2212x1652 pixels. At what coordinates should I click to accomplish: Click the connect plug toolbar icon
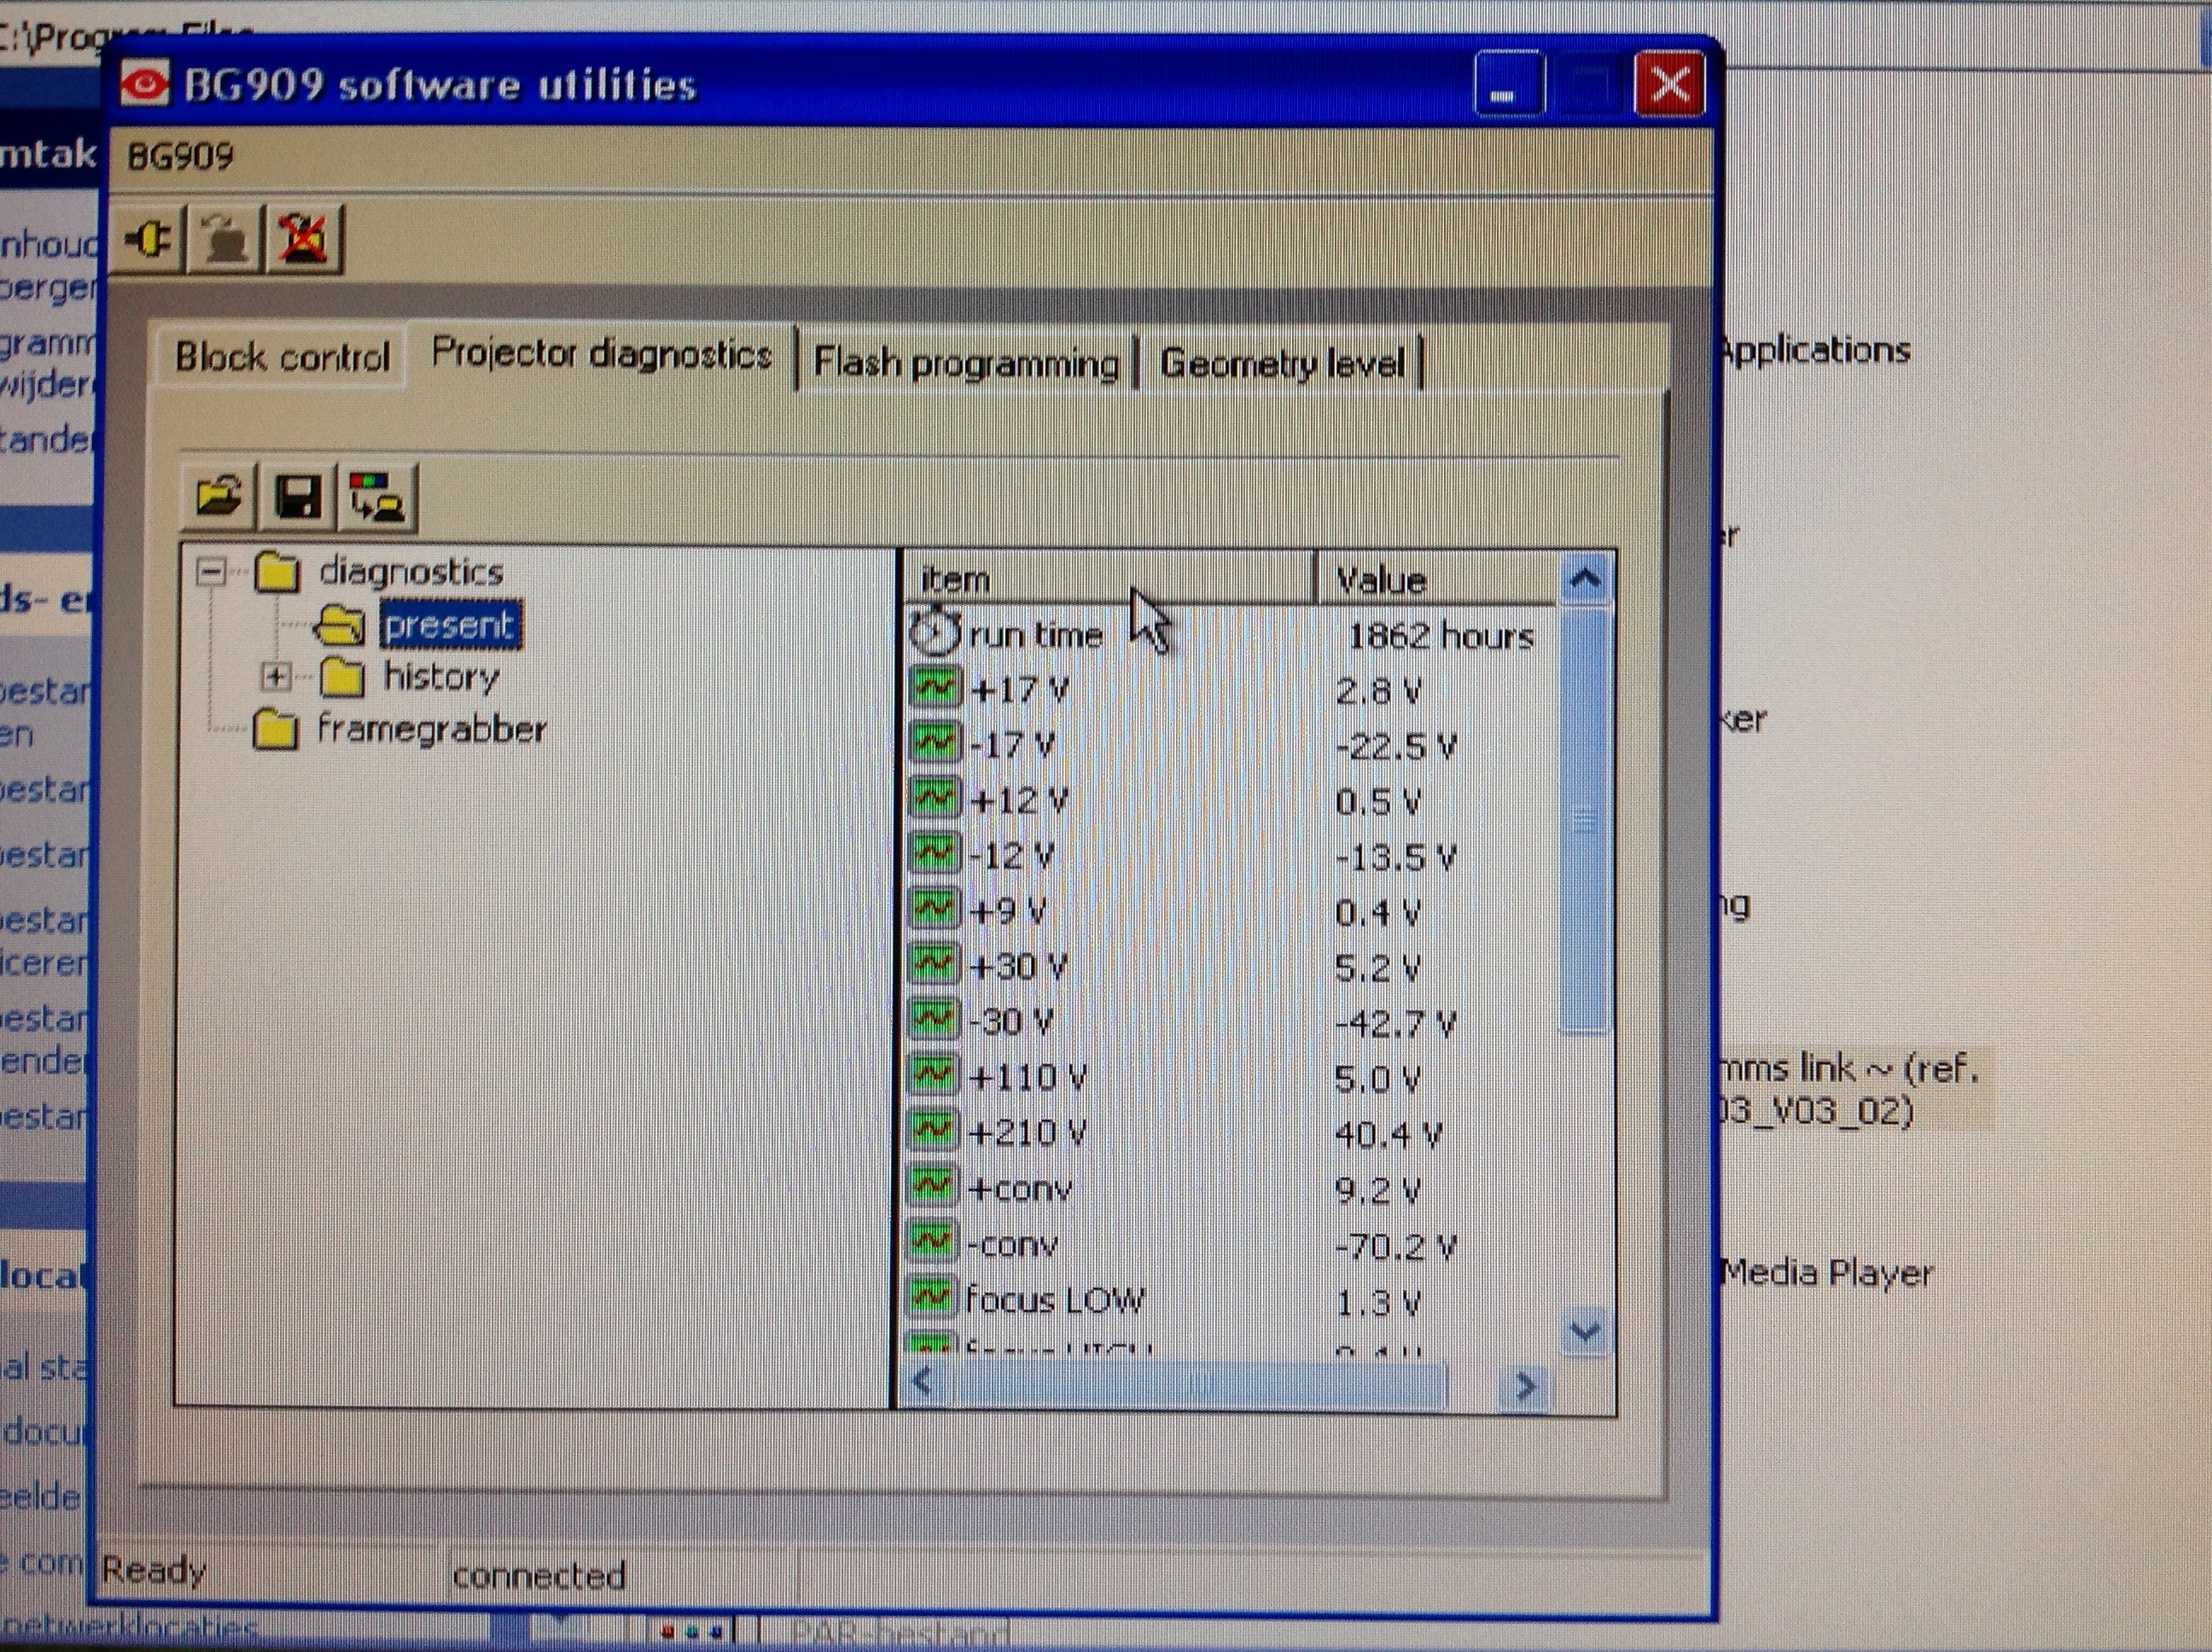pyautogui.click(x=148, y=239)
